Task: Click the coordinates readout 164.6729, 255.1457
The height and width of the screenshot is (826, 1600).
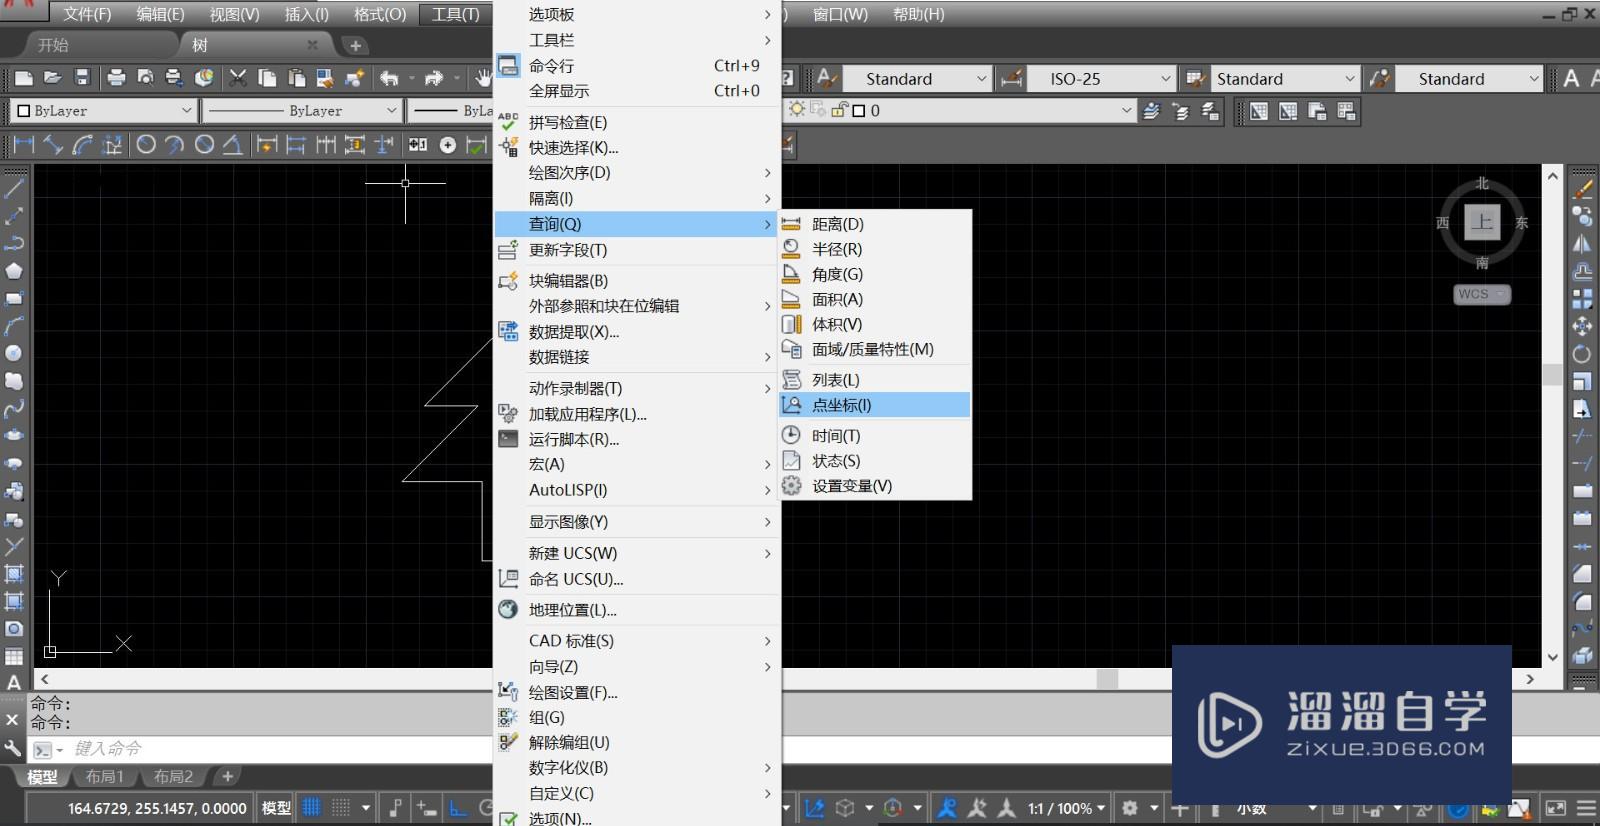Action: click(157, 808)
